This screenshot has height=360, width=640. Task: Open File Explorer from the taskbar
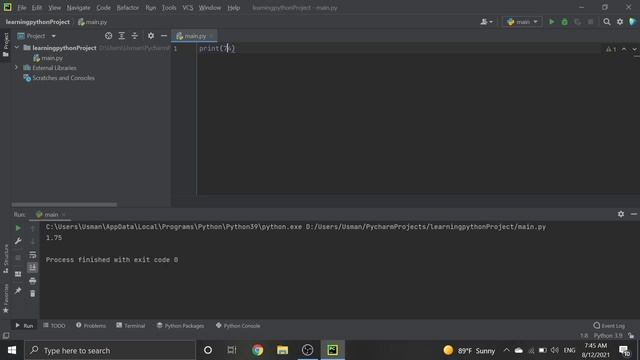282,350
